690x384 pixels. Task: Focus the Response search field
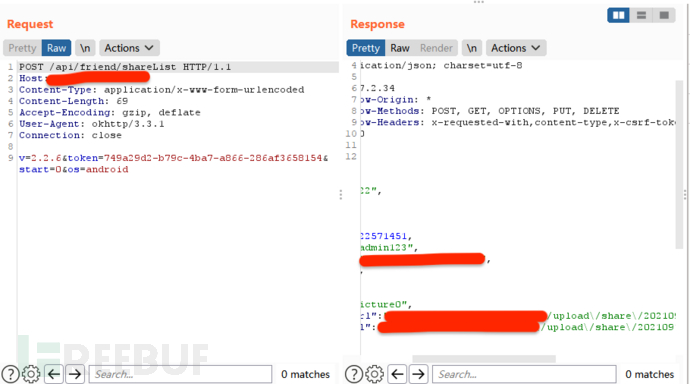pyautogui.click(x=524, y=374)
